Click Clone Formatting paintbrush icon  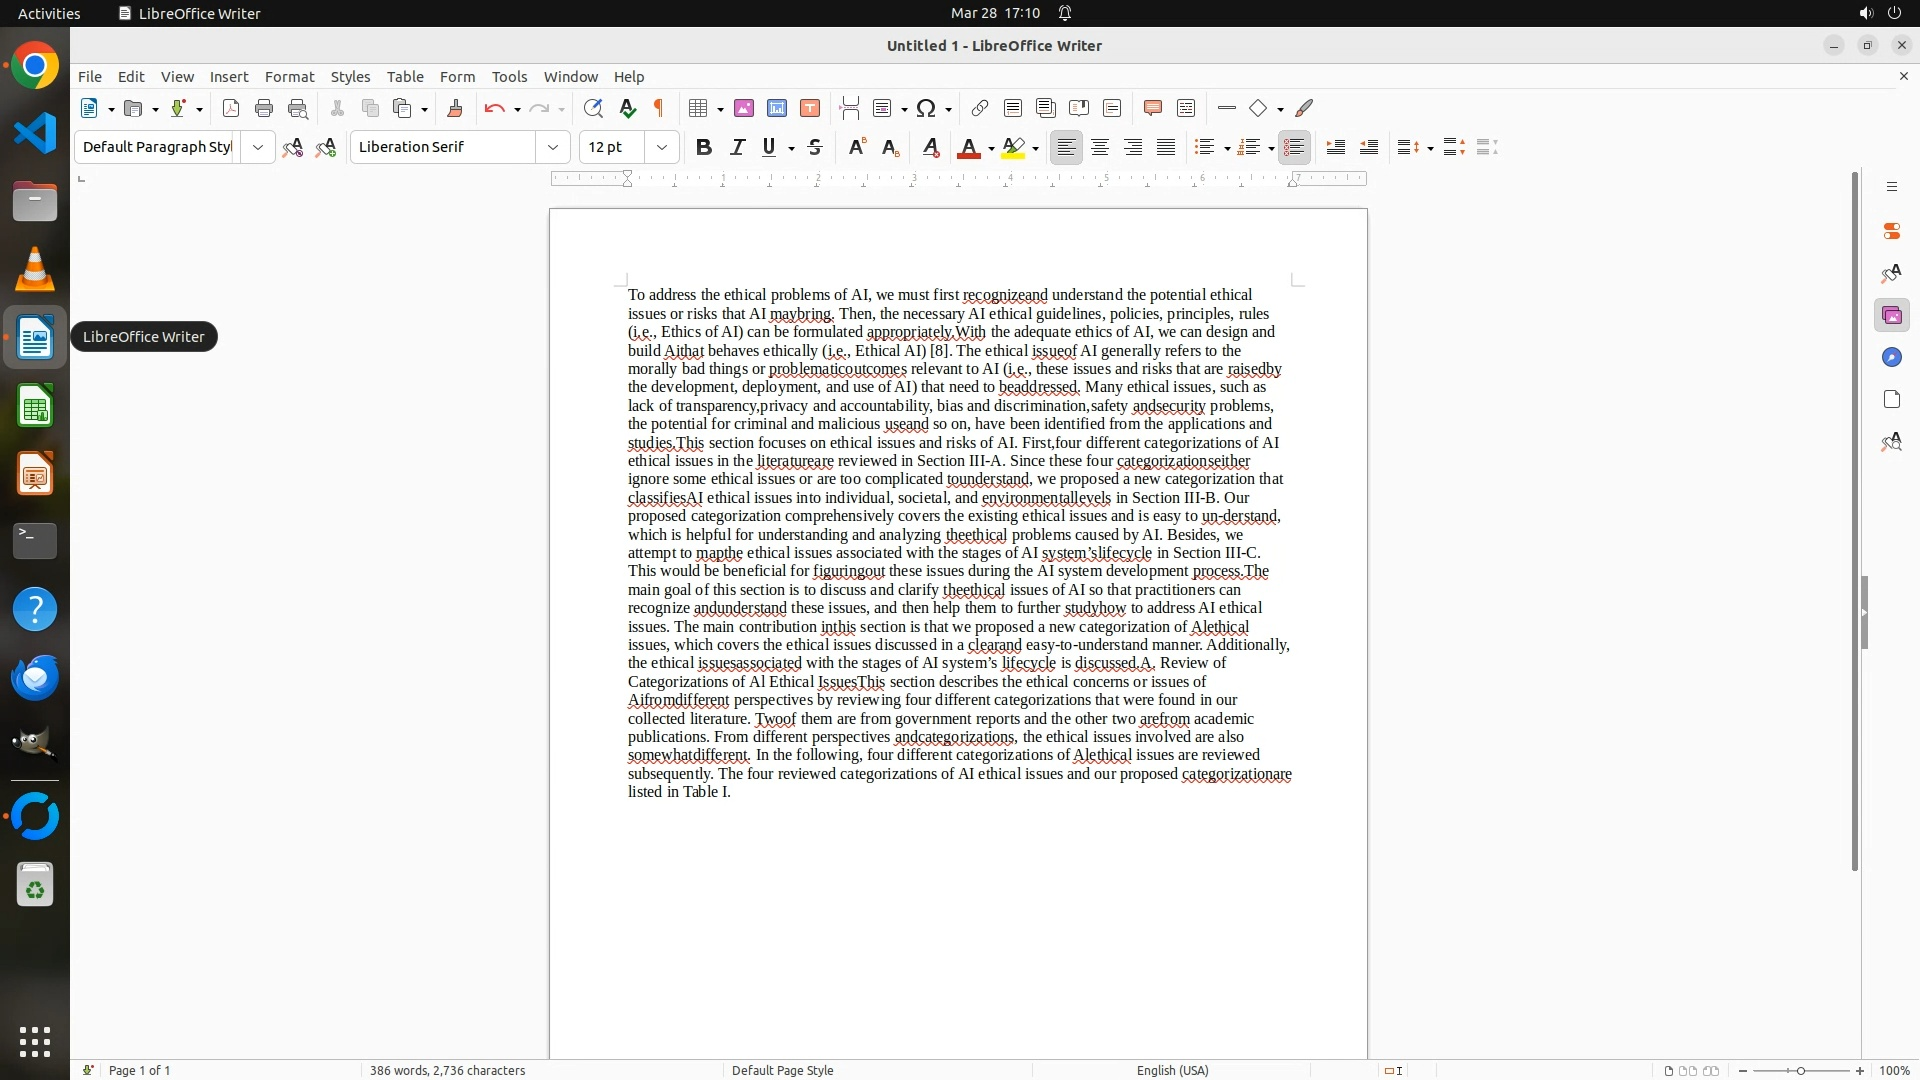tap(455, 108)
